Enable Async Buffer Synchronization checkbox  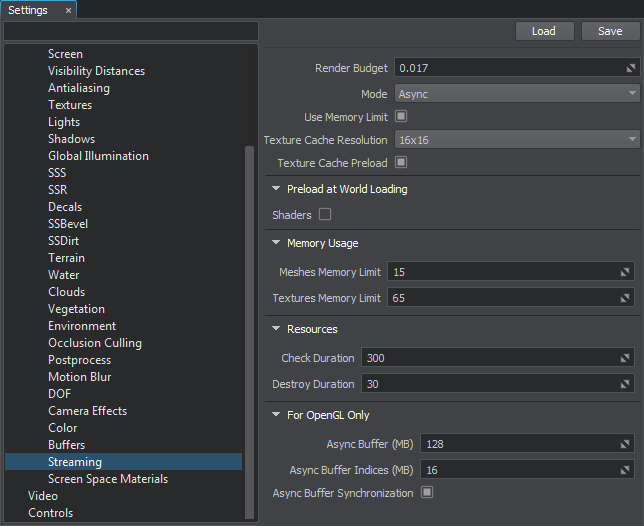(427, 493)
